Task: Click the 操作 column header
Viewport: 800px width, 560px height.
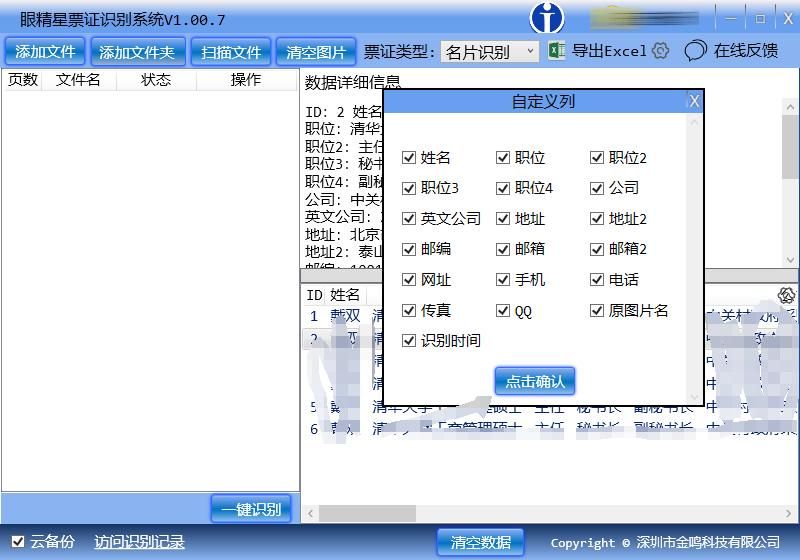Action: click(x=245, y=80)
